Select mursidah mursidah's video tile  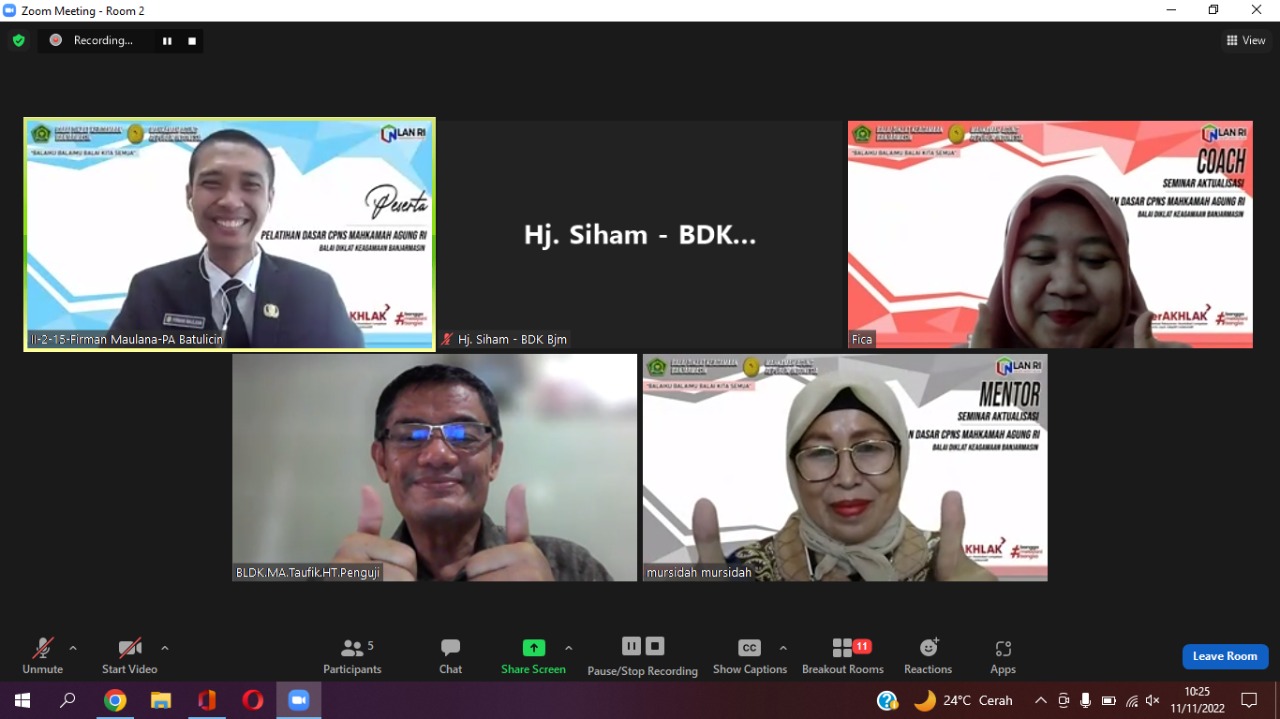pos(845,468)
